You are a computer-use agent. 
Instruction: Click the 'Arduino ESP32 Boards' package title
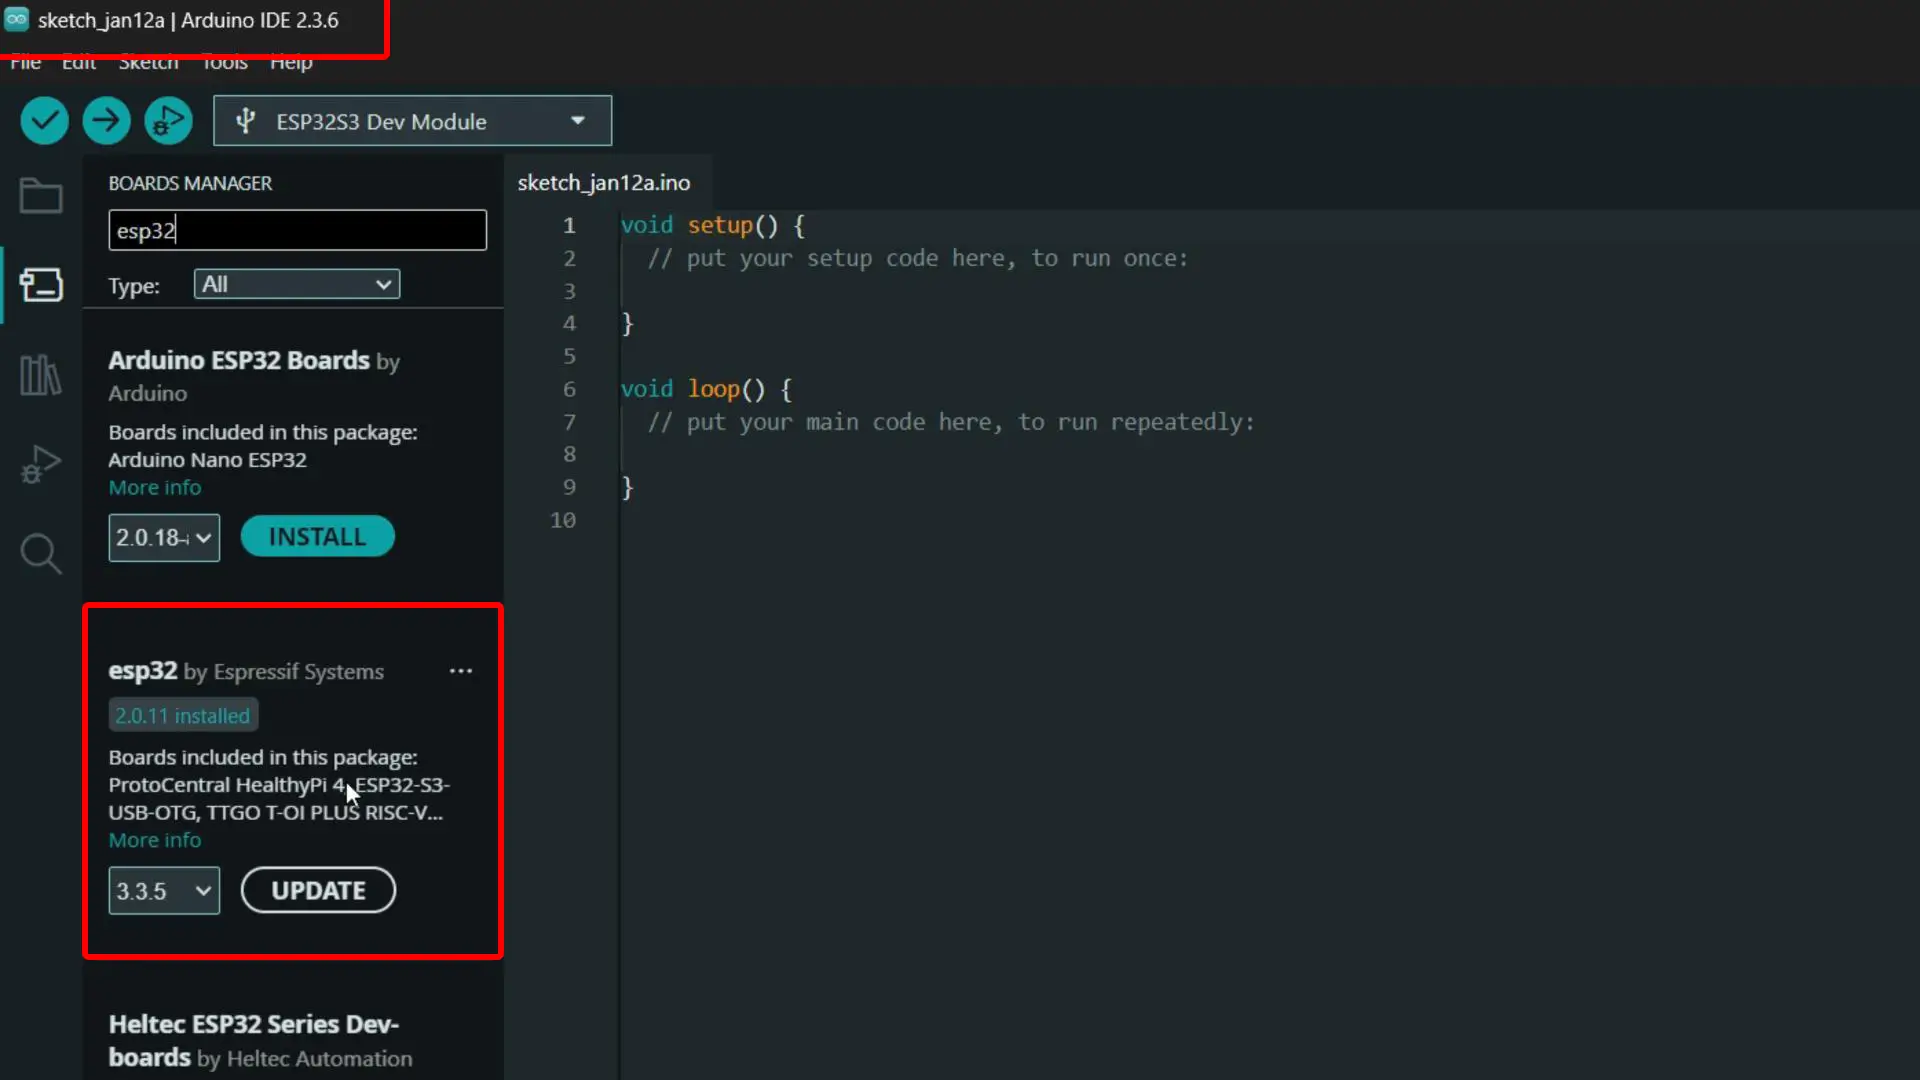point(239,360)
